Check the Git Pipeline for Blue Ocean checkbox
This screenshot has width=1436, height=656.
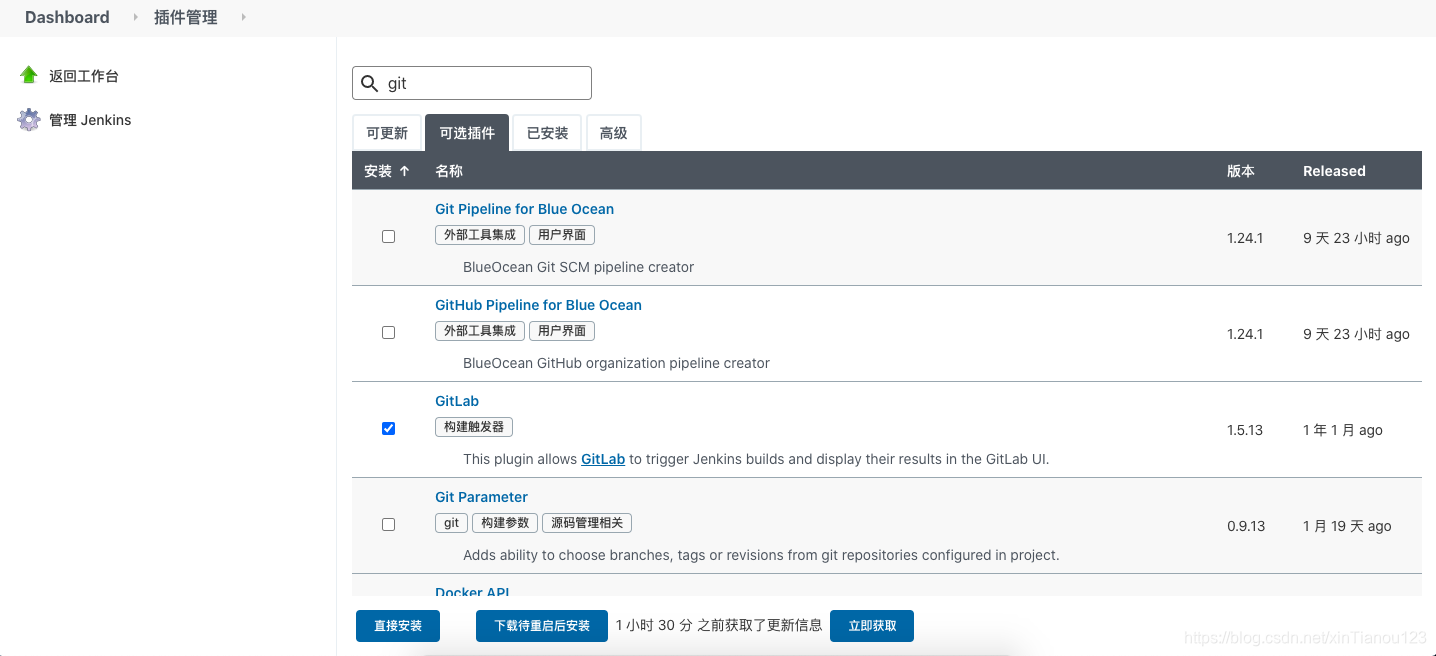pos(389,237)
